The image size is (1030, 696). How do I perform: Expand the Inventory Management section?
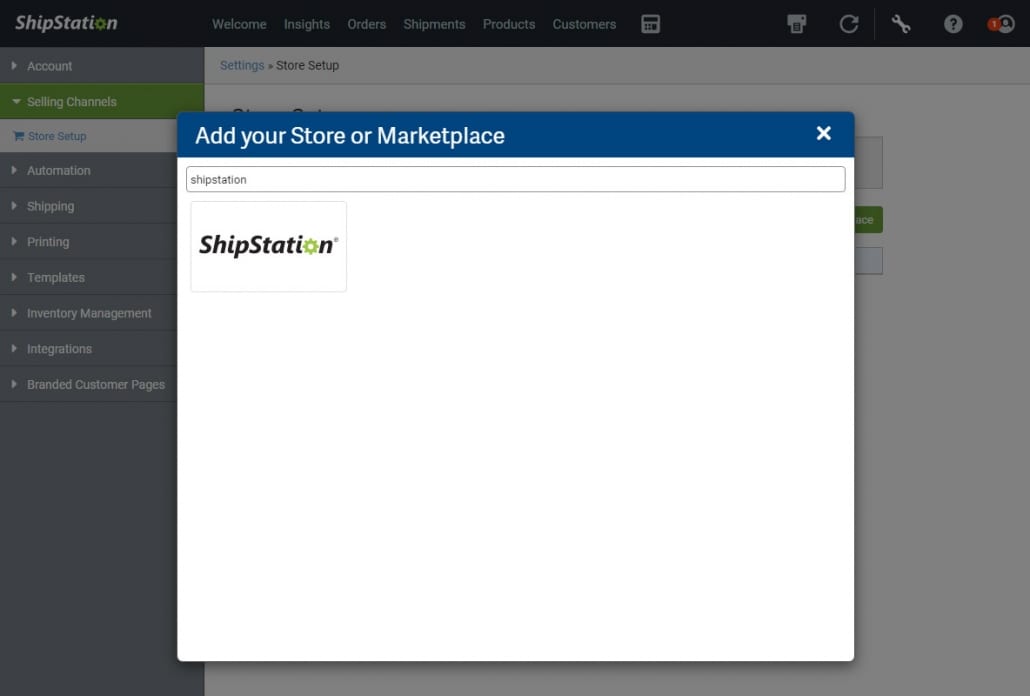tap(89, 313)
